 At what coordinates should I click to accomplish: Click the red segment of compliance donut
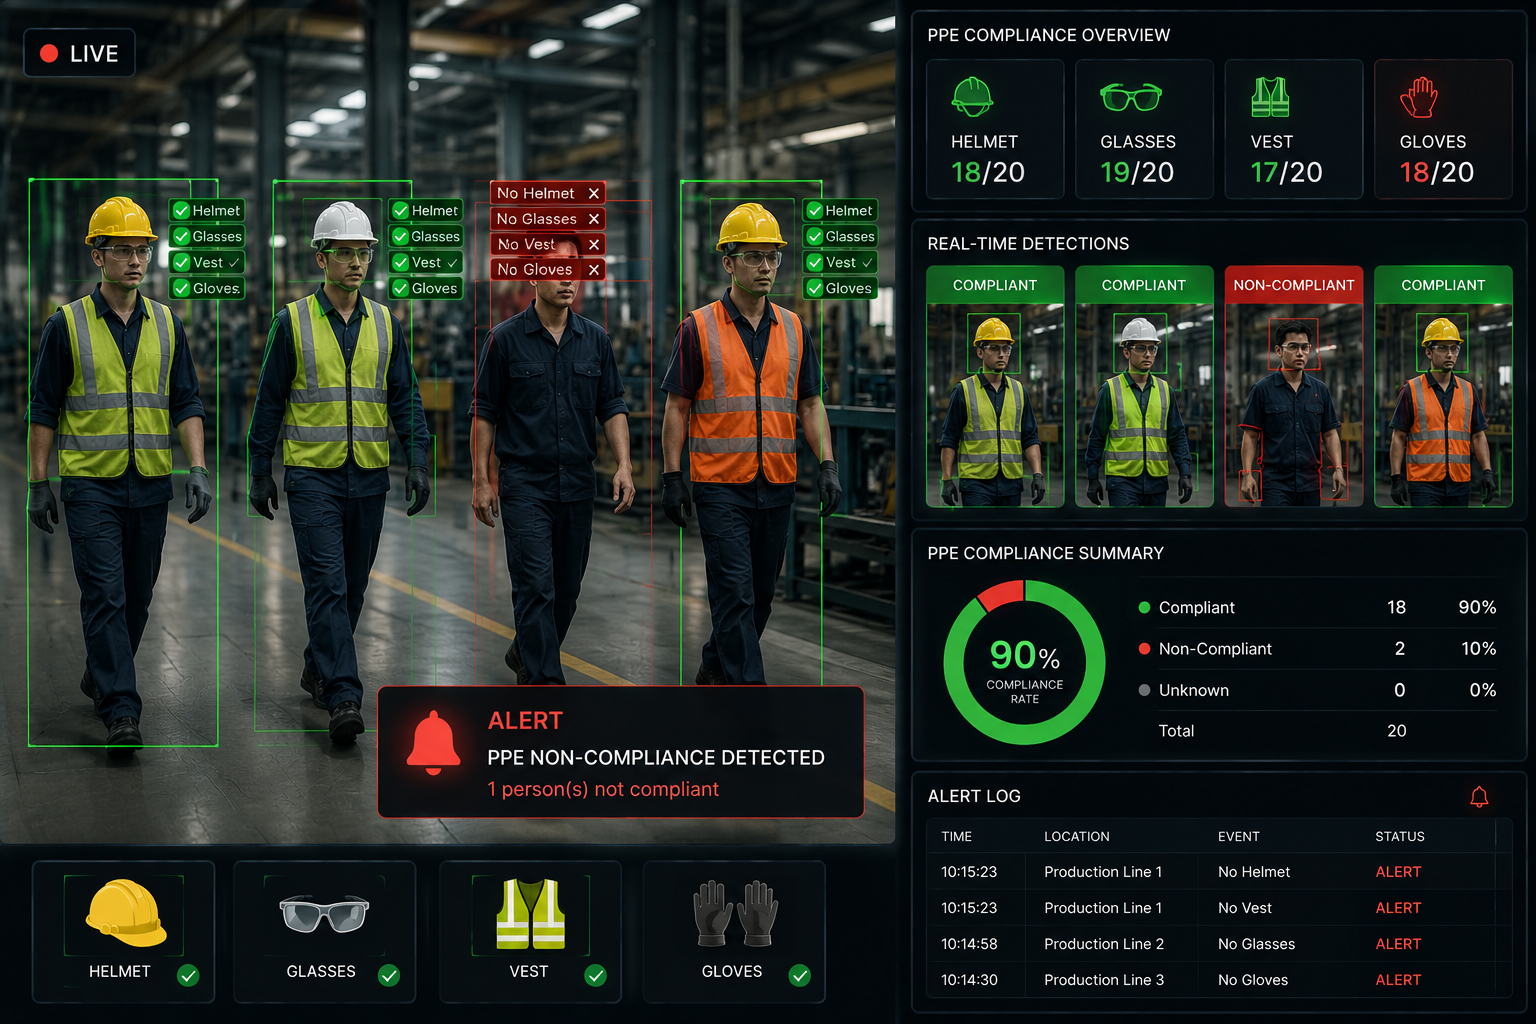[x=1000, y=595]
